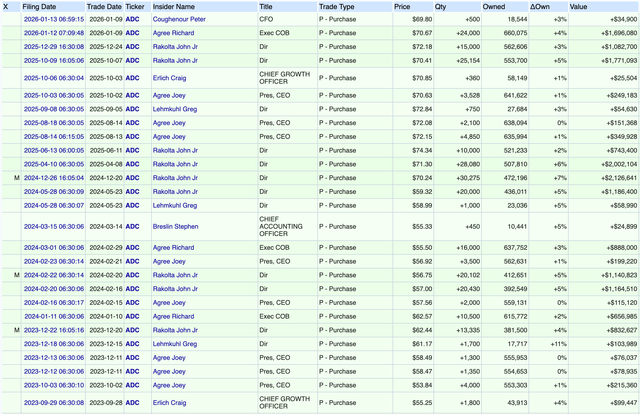
Task: Sort by Owned column header
Action: [x=494, y=7]
